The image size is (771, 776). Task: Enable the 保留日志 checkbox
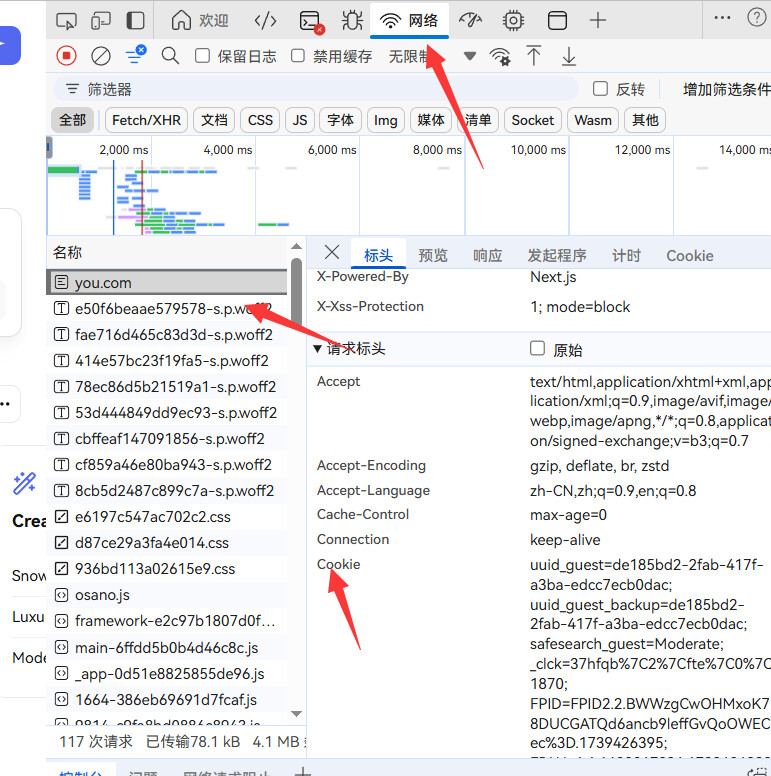click(203, 56)
